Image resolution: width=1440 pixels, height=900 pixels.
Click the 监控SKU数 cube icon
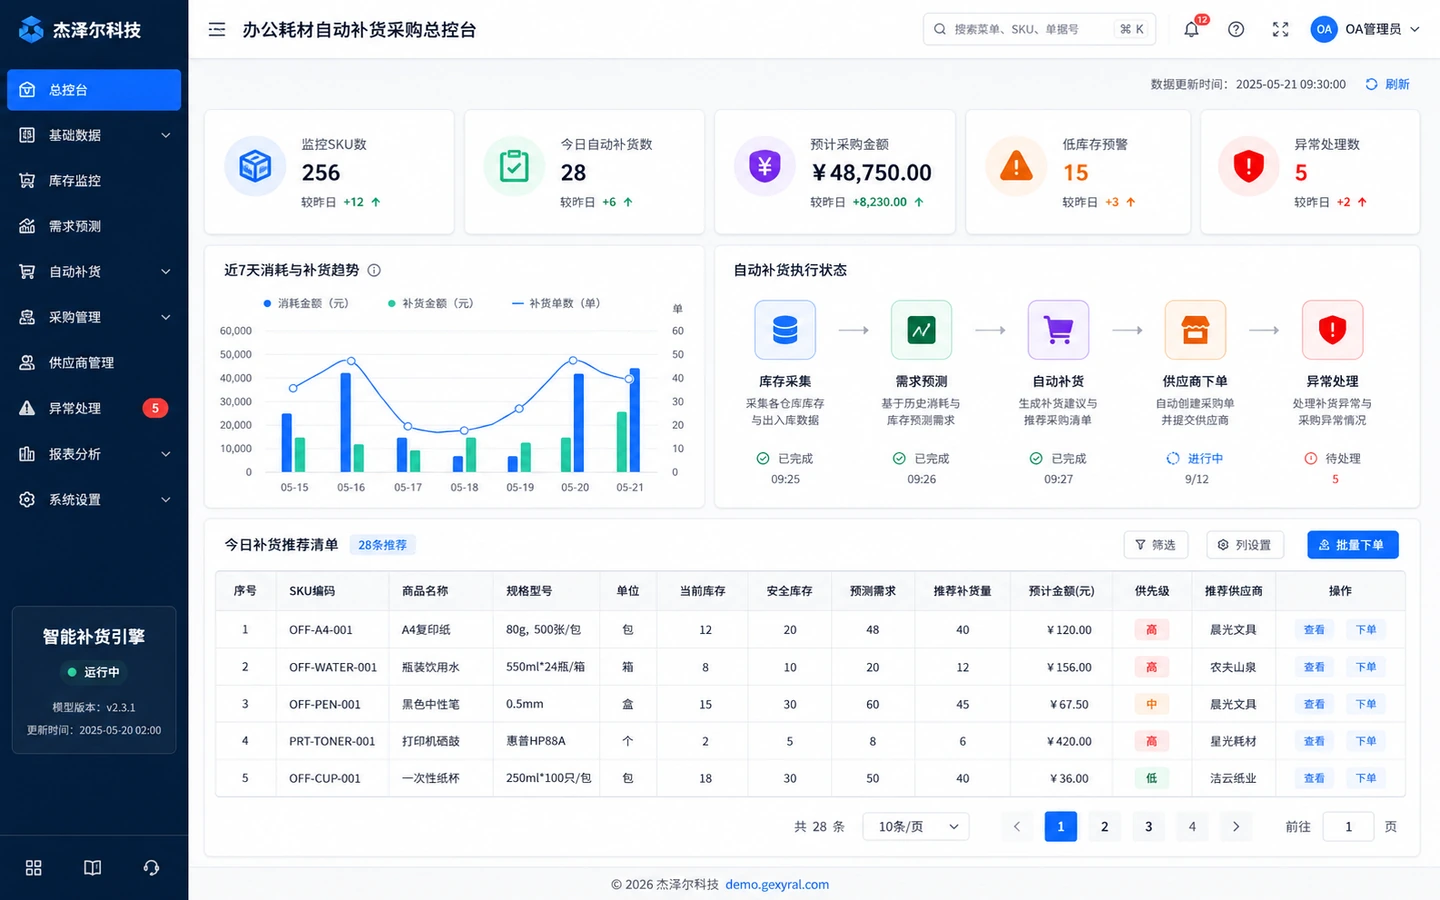click(255, 166)
